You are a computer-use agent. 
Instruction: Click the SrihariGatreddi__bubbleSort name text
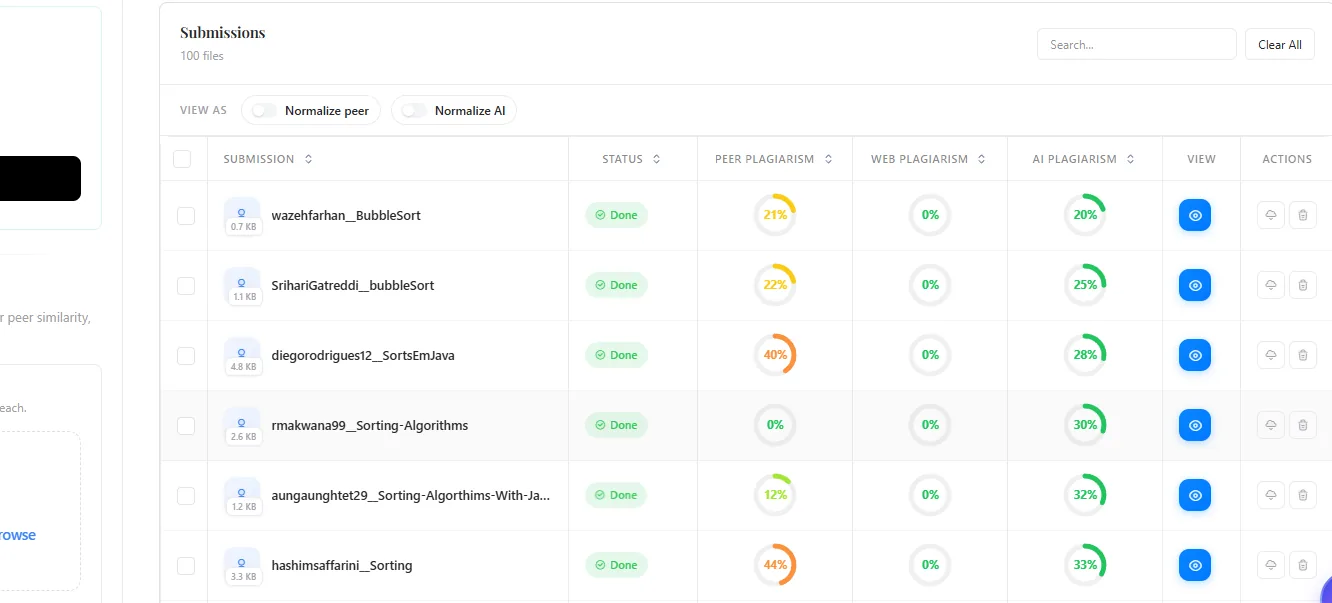353,285
